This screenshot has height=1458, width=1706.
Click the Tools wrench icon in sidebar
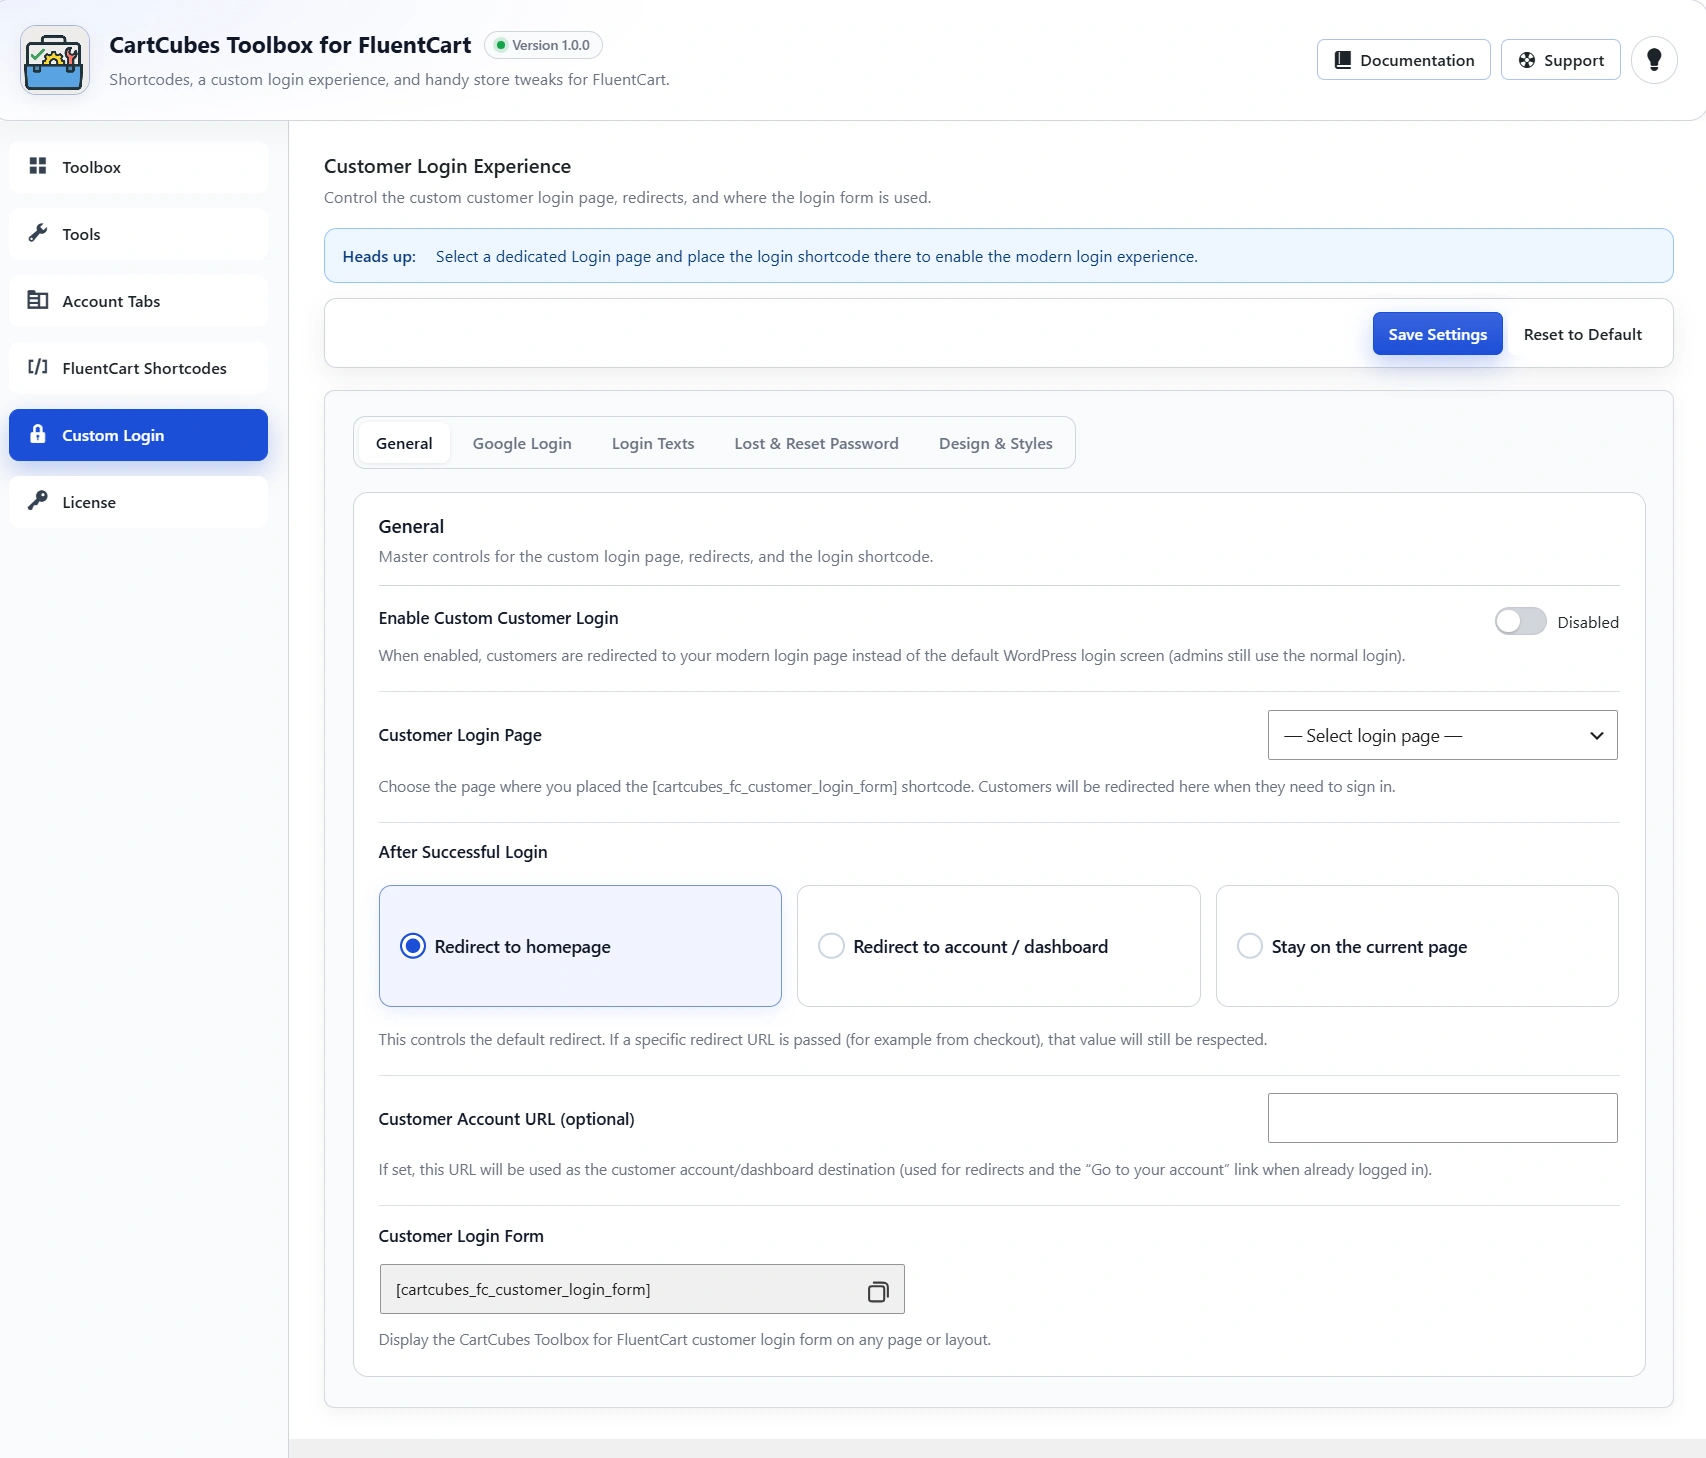pyautogui.click(x=38, y=233)
